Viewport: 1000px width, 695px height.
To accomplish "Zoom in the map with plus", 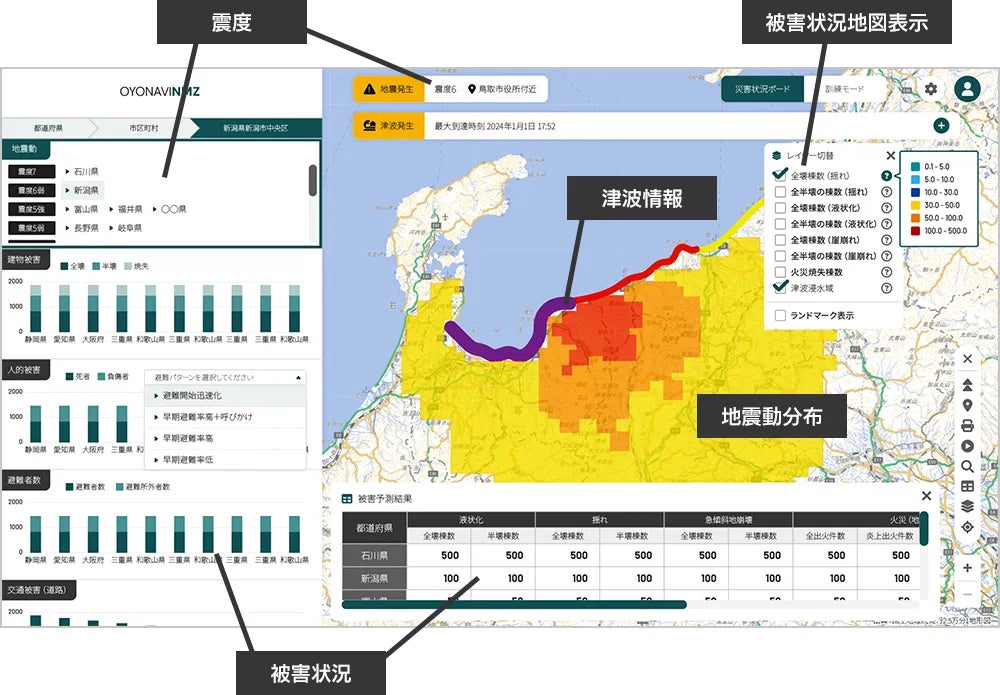I will [x=967, y=567].
